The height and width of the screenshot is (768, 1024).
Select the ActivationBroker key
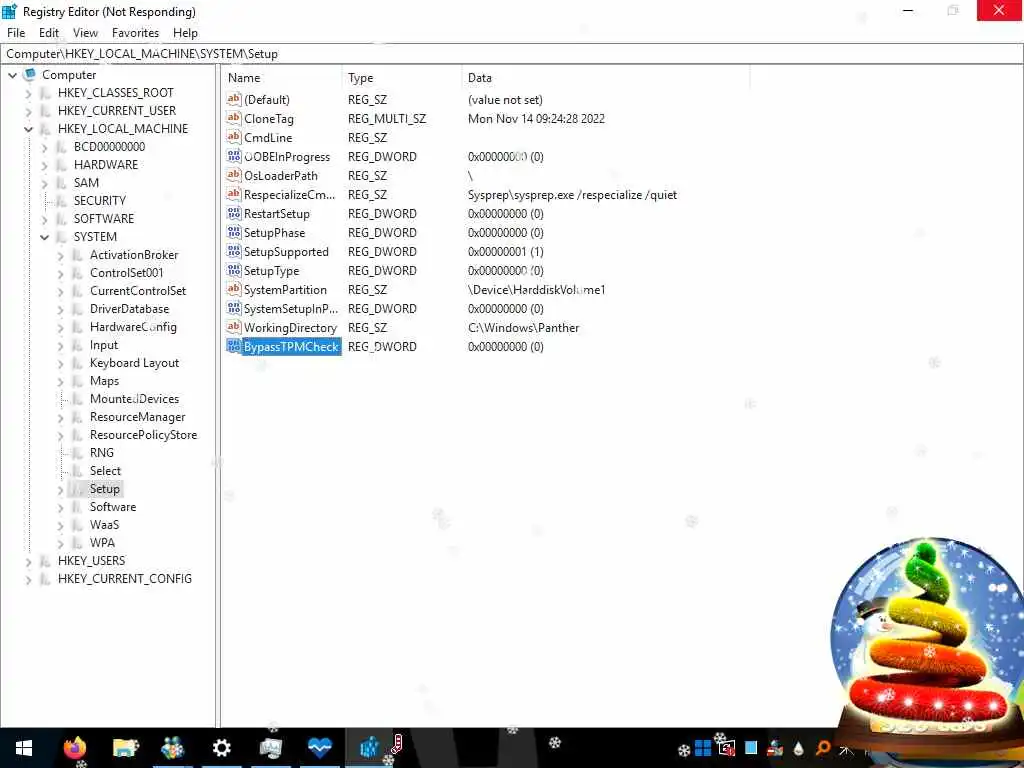pos(134,255)
